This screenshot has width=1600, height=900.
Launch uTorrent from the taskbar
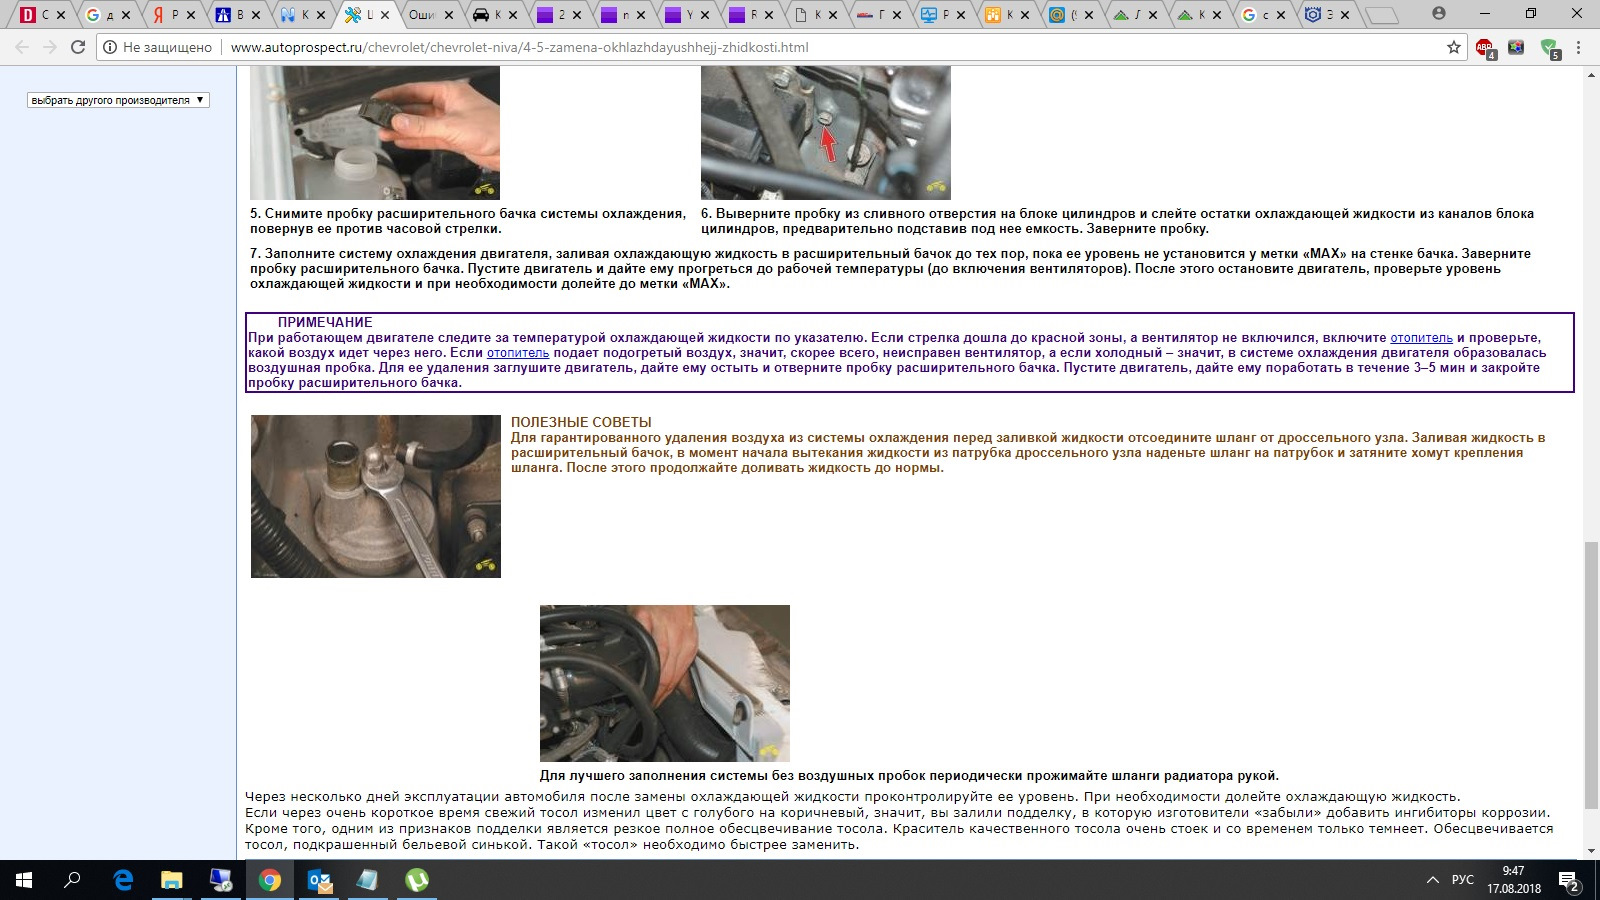[417, 880]
